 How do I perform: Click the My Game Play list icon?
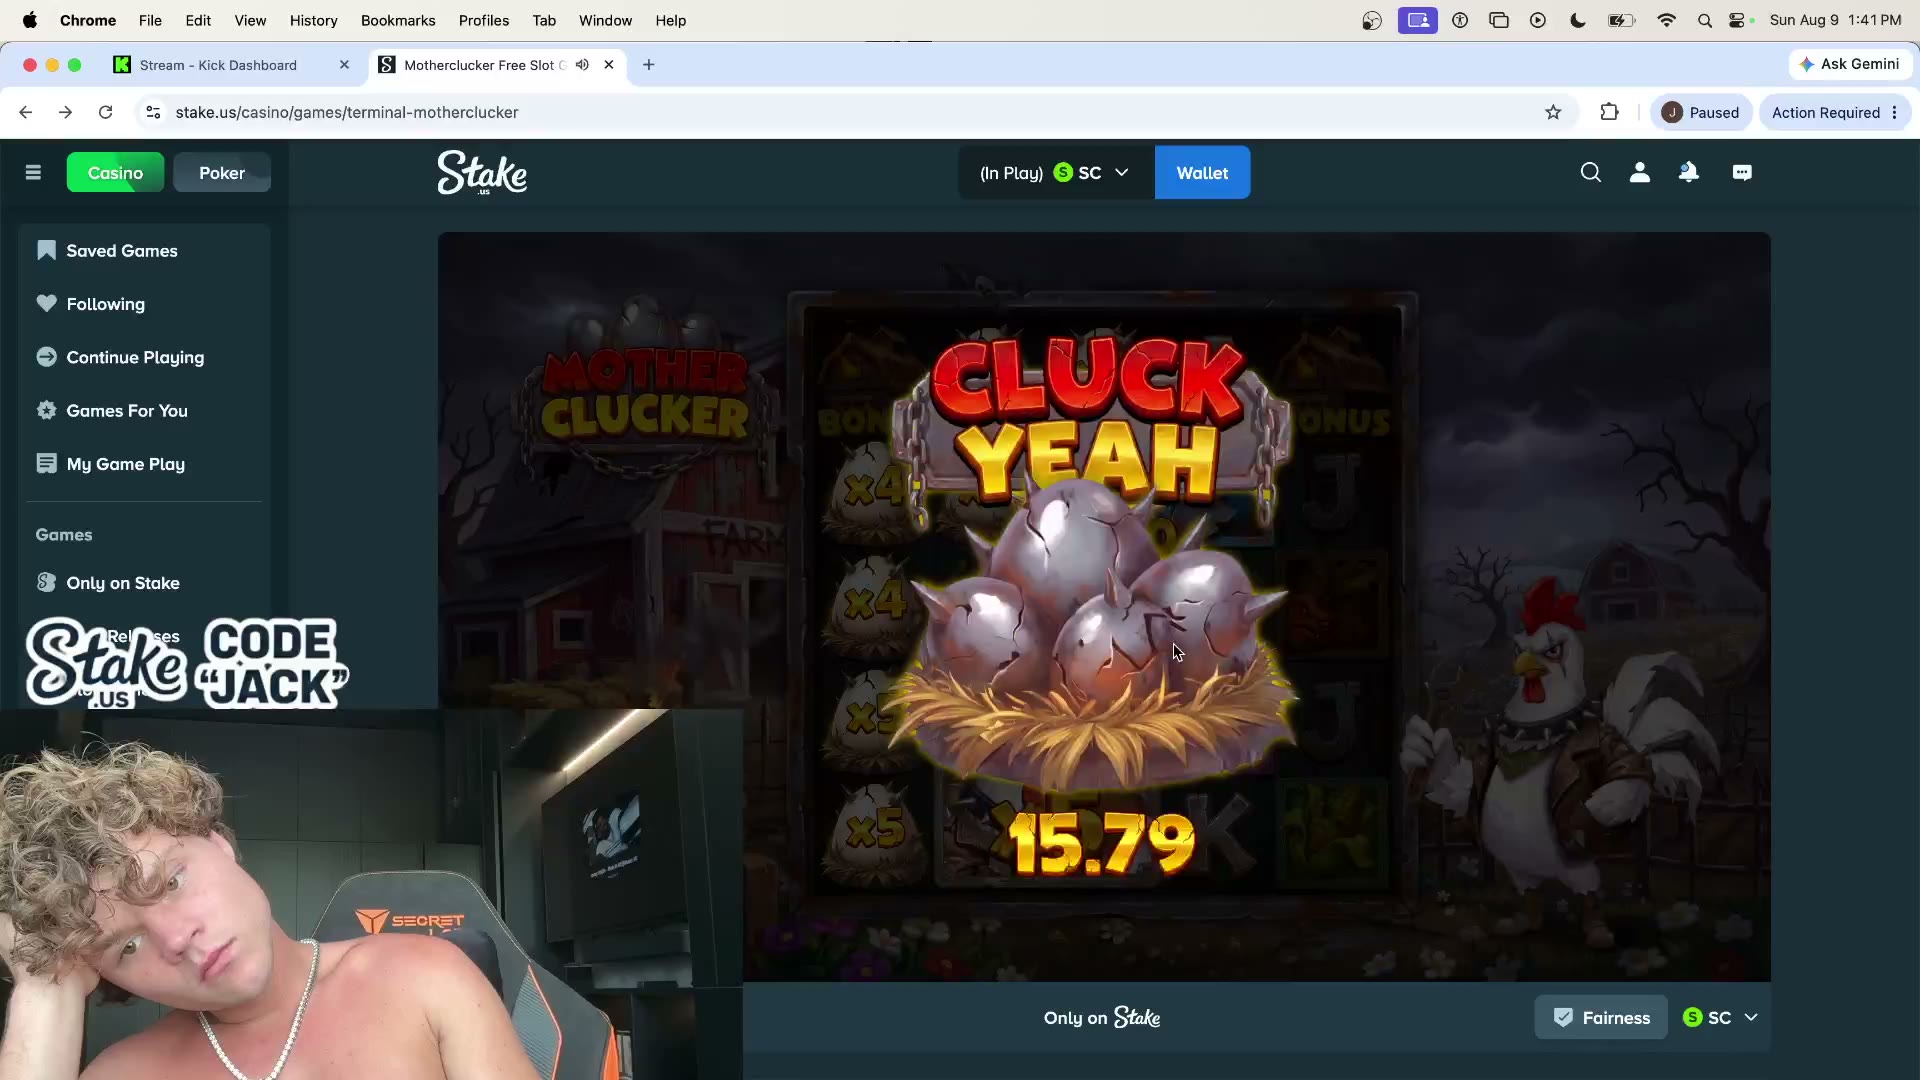click(x=46, y=463)
